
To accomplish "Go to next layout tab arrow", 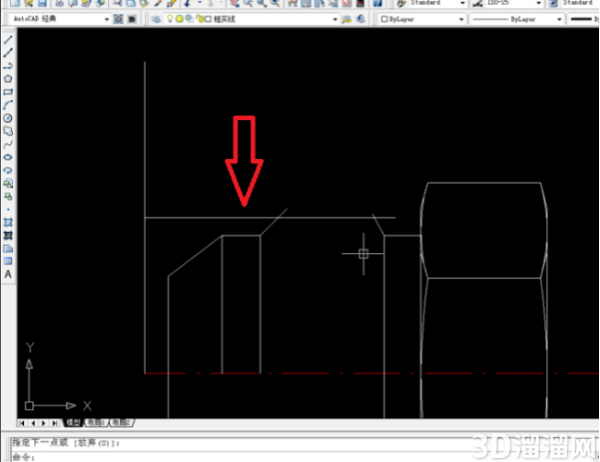I will [44, 423].
